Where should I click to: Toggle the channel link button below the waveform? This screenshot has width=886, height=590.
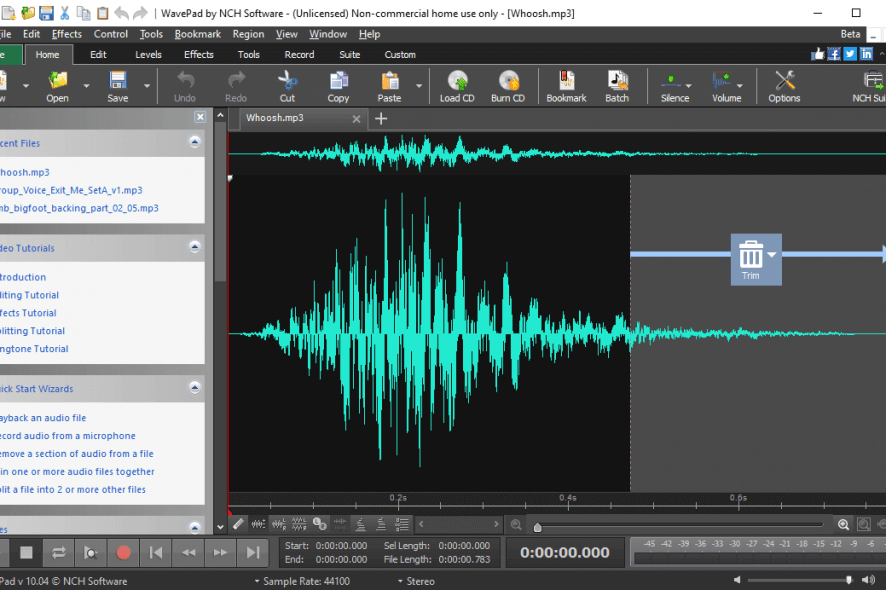coord(320,524)
